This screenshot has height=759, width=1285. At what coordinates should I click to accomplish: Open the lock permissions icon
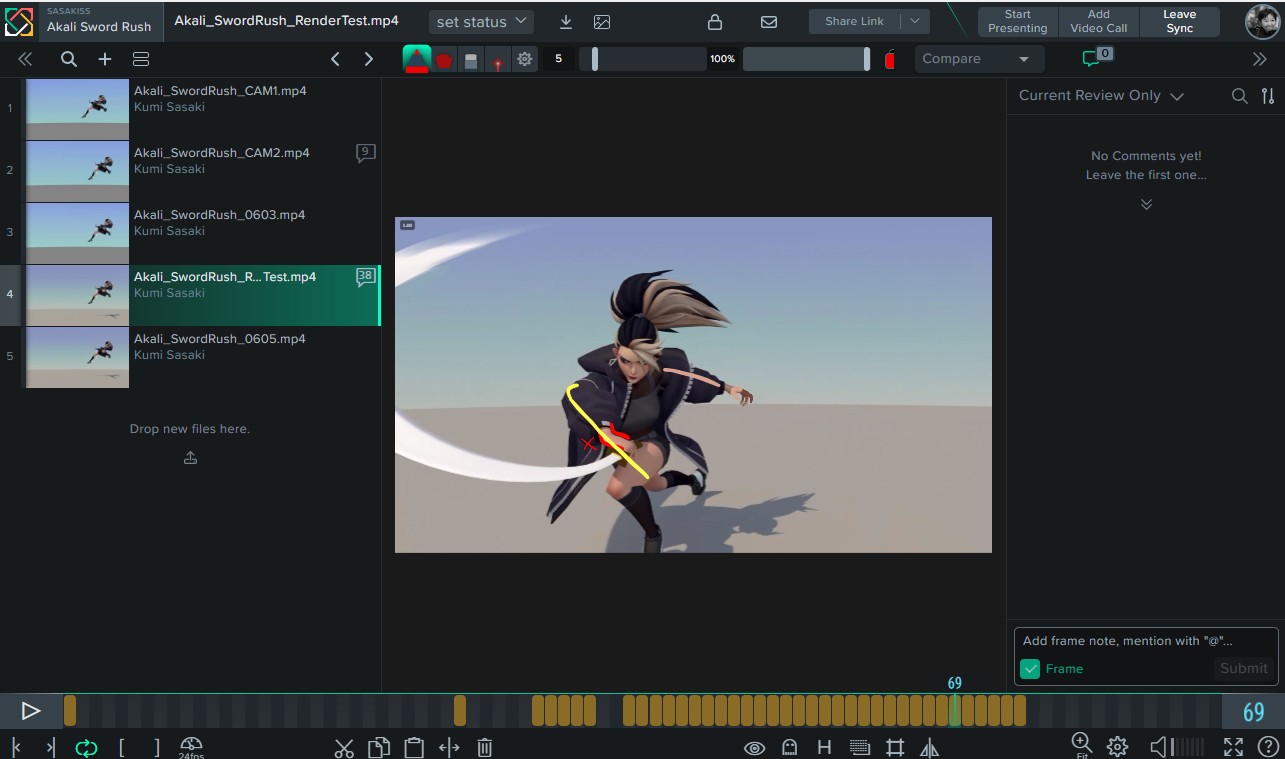tap(715, 22)
